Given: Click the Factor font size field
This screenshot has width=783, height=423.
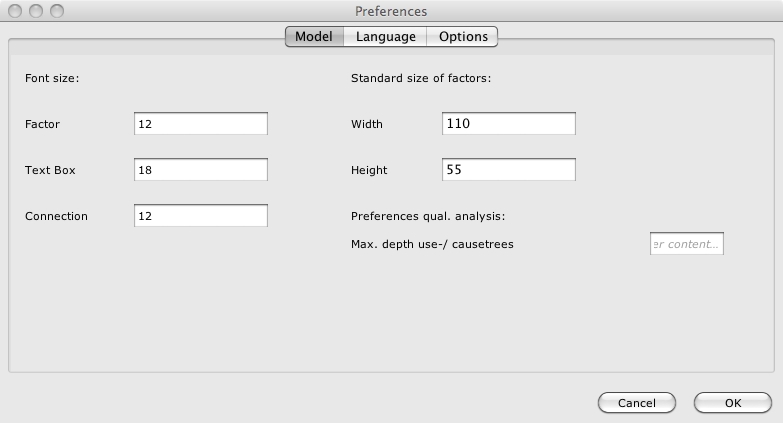Looking at the screenshot, I should pos(200,124).
